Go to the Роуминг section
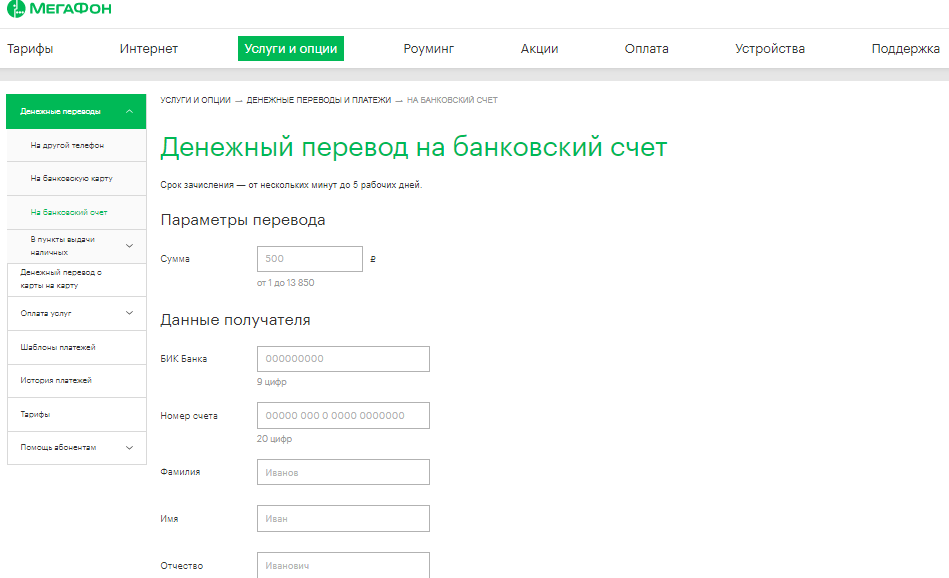The image size is (949, 578). 429,48
